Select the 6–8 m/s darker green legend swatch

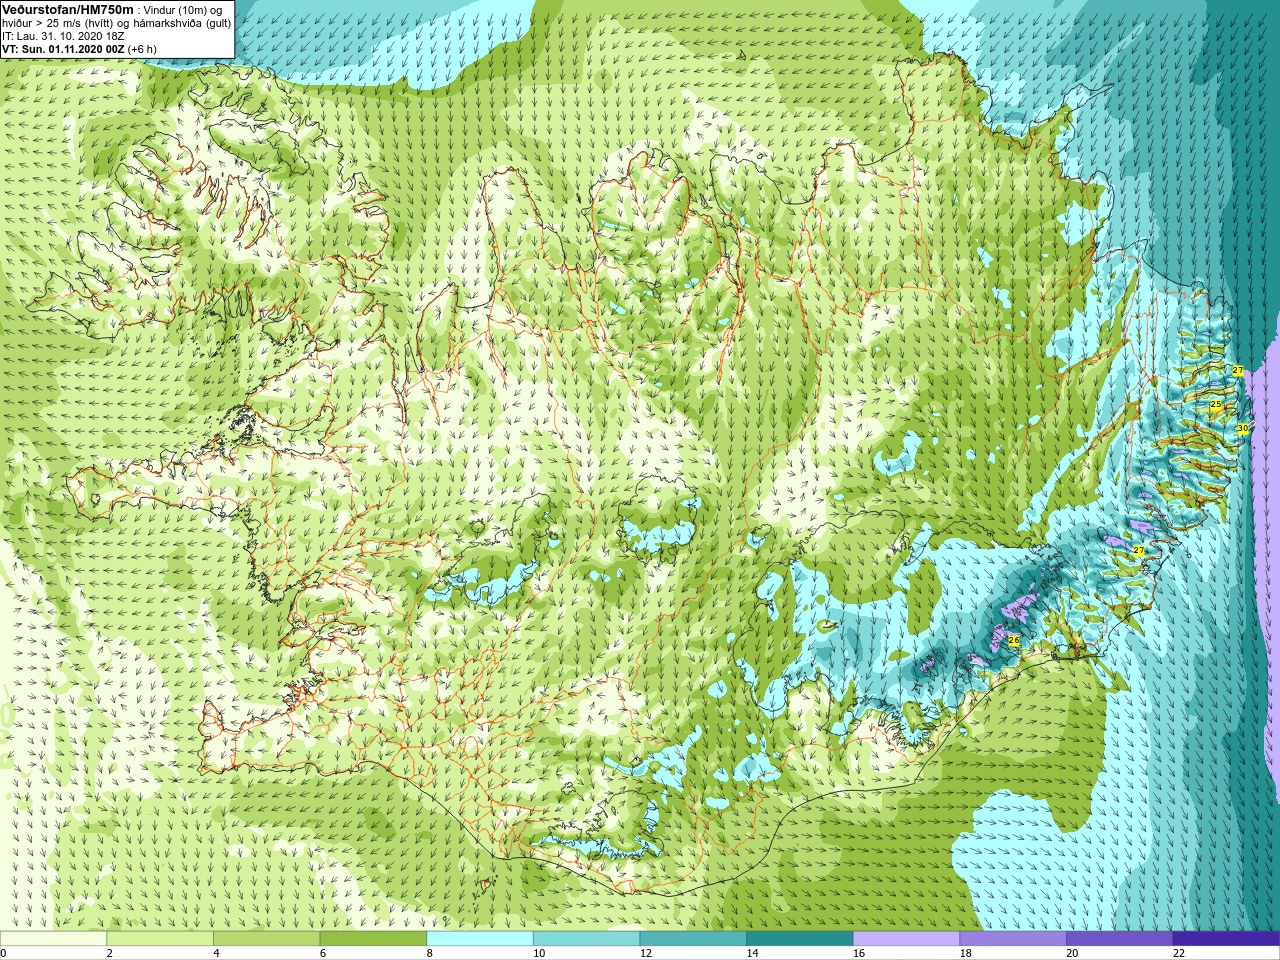click(373, 939)
